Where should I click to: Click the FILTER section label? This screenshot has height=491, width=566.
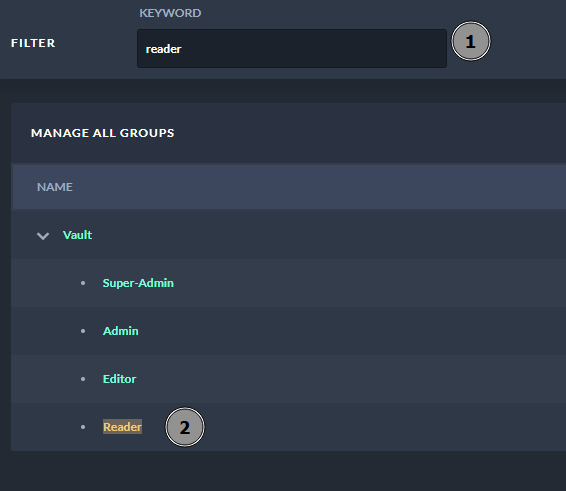click(33, 43)
